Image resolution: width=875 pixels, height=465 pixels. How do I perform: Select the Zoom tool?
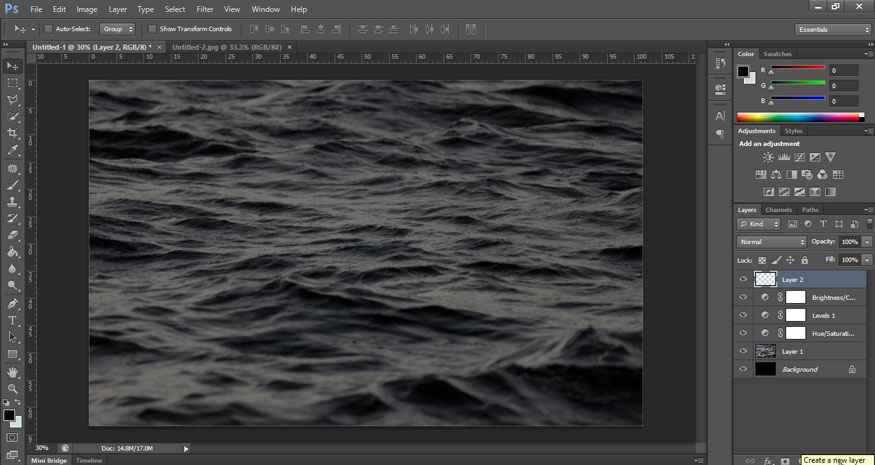12,389
